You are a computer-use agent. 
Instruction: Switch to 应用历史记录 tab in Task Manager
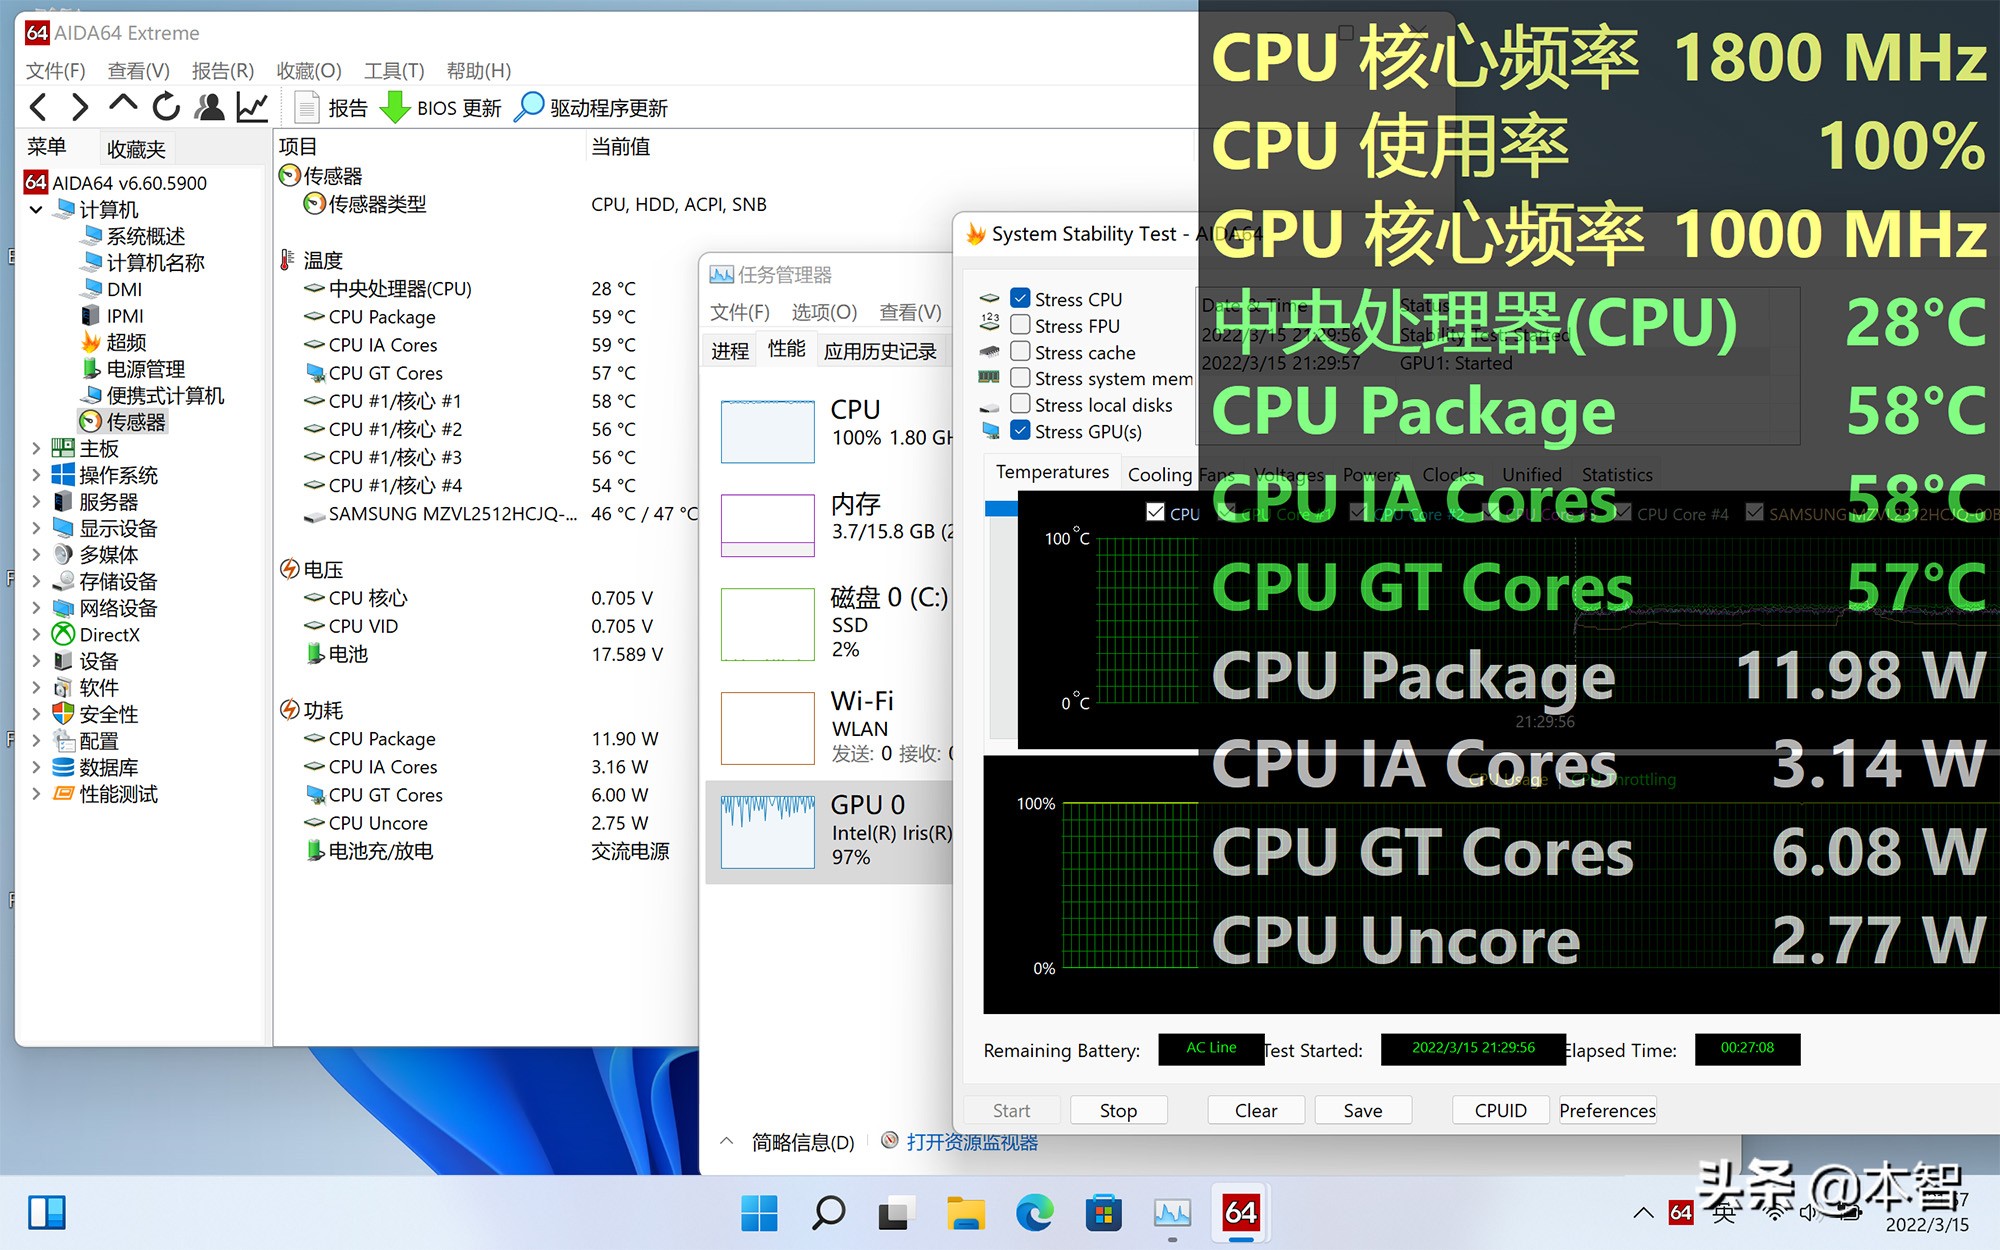coord(880,350)
